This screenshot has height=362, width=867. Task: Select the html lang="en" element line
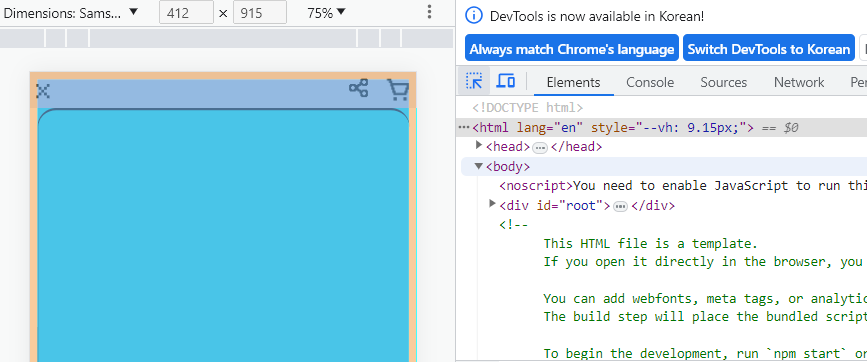pos(661,128)
